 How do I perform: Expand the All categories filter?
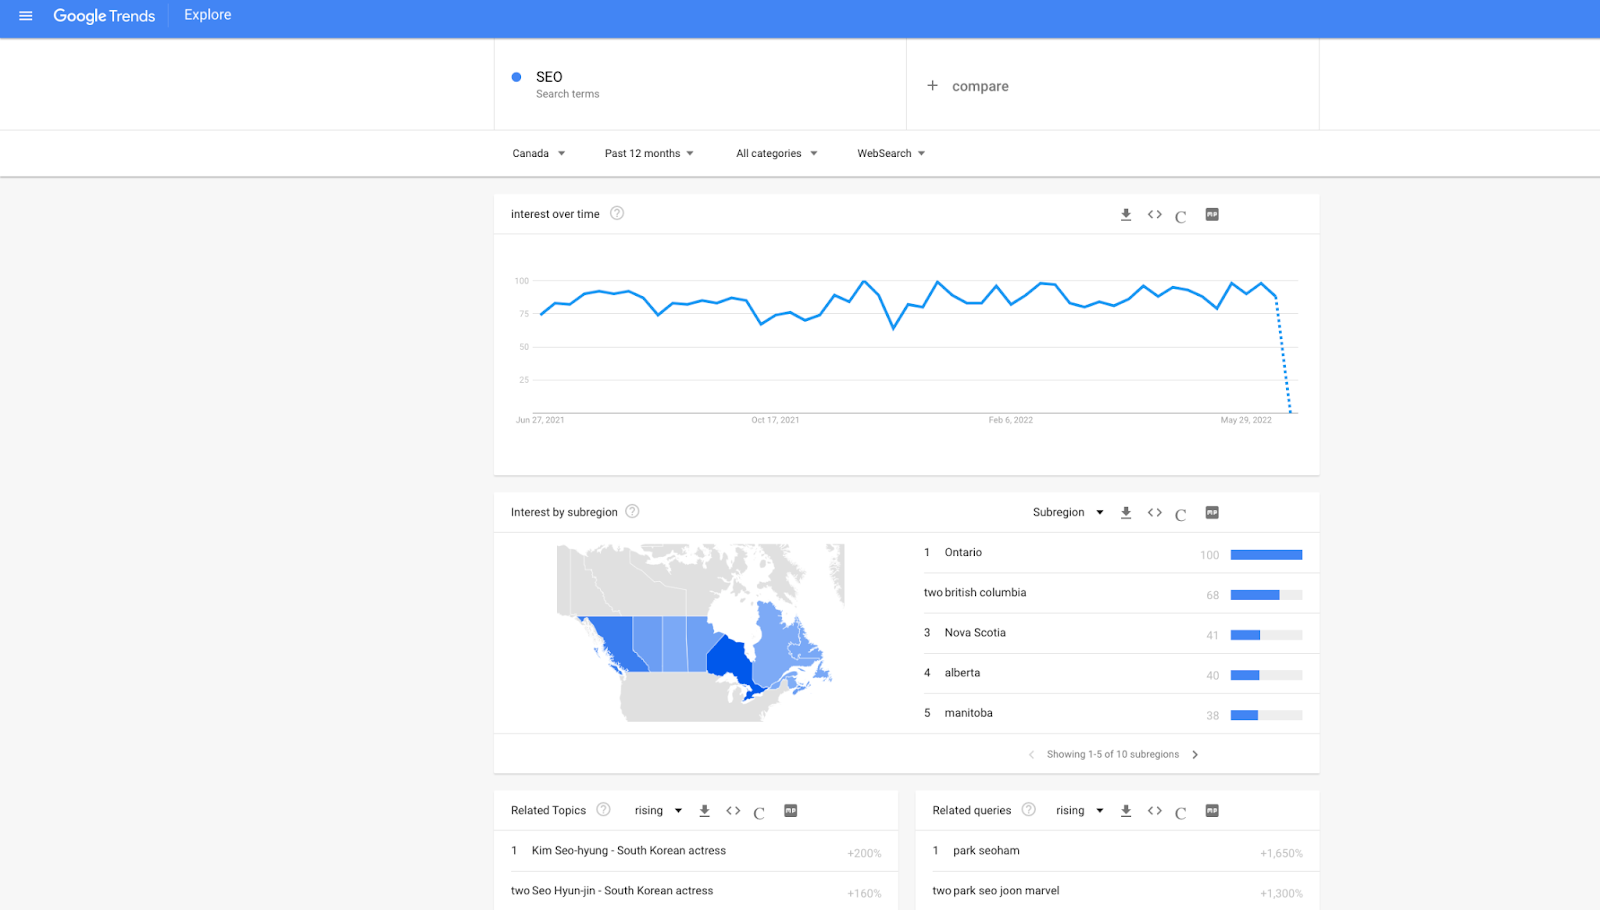(776, 154)
